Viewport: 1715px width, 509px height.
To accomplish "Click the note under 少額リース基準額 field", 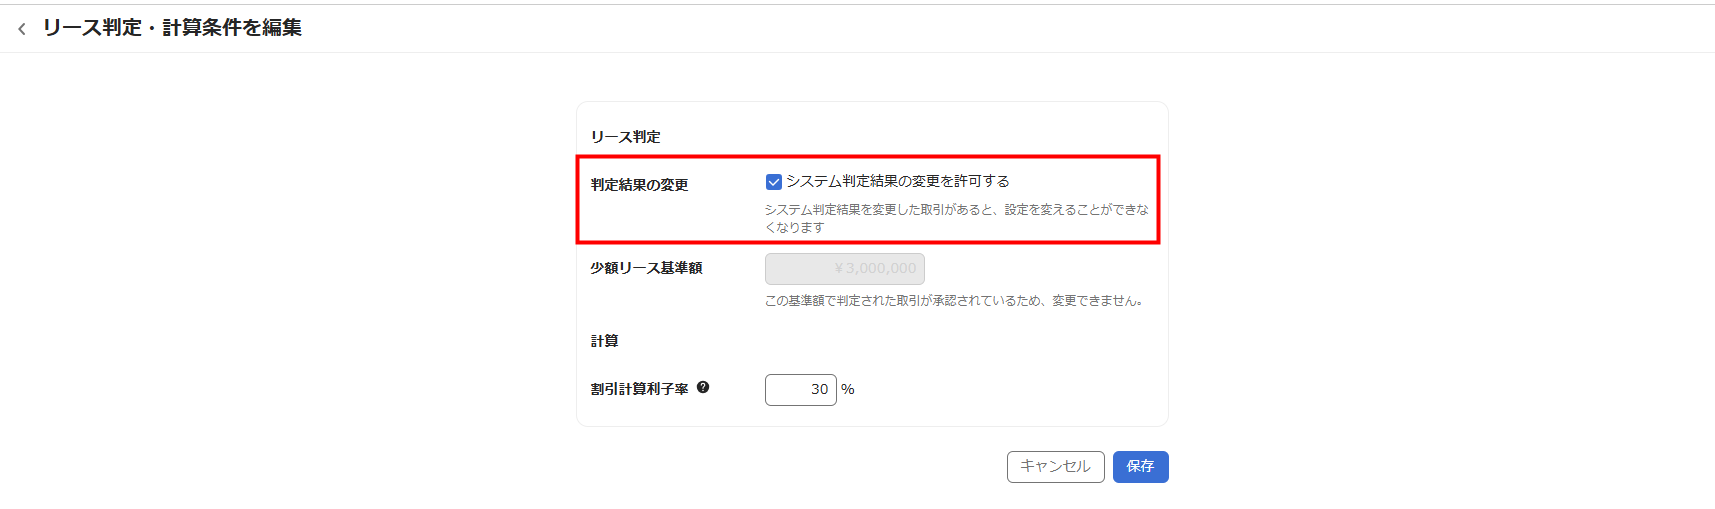I will [953, 301].
